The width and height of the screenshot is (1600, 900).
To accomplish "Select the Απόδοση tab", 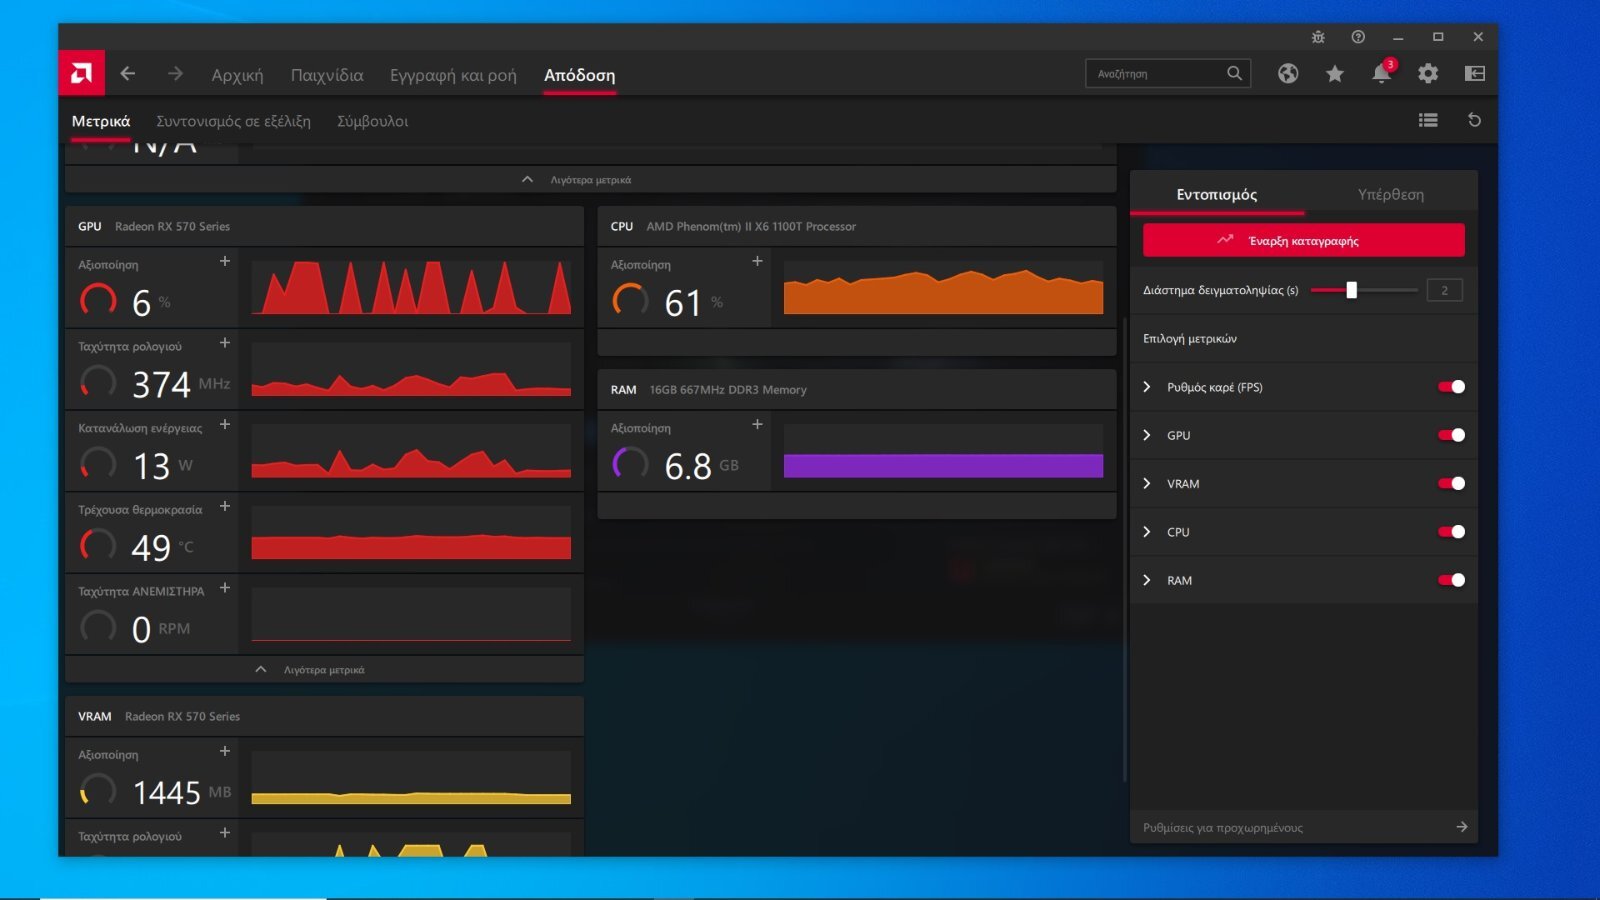I will pyautogui.click(x=580, y=75).
